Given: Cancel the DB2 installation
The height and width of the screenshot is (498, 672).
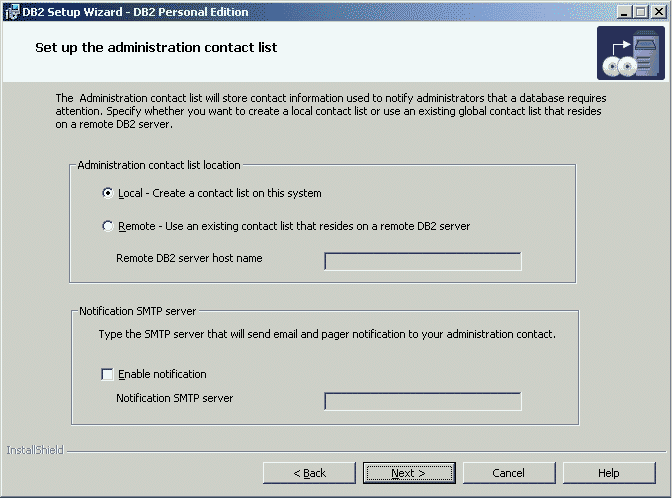Looking at the screenshot, I should point(508,473).
